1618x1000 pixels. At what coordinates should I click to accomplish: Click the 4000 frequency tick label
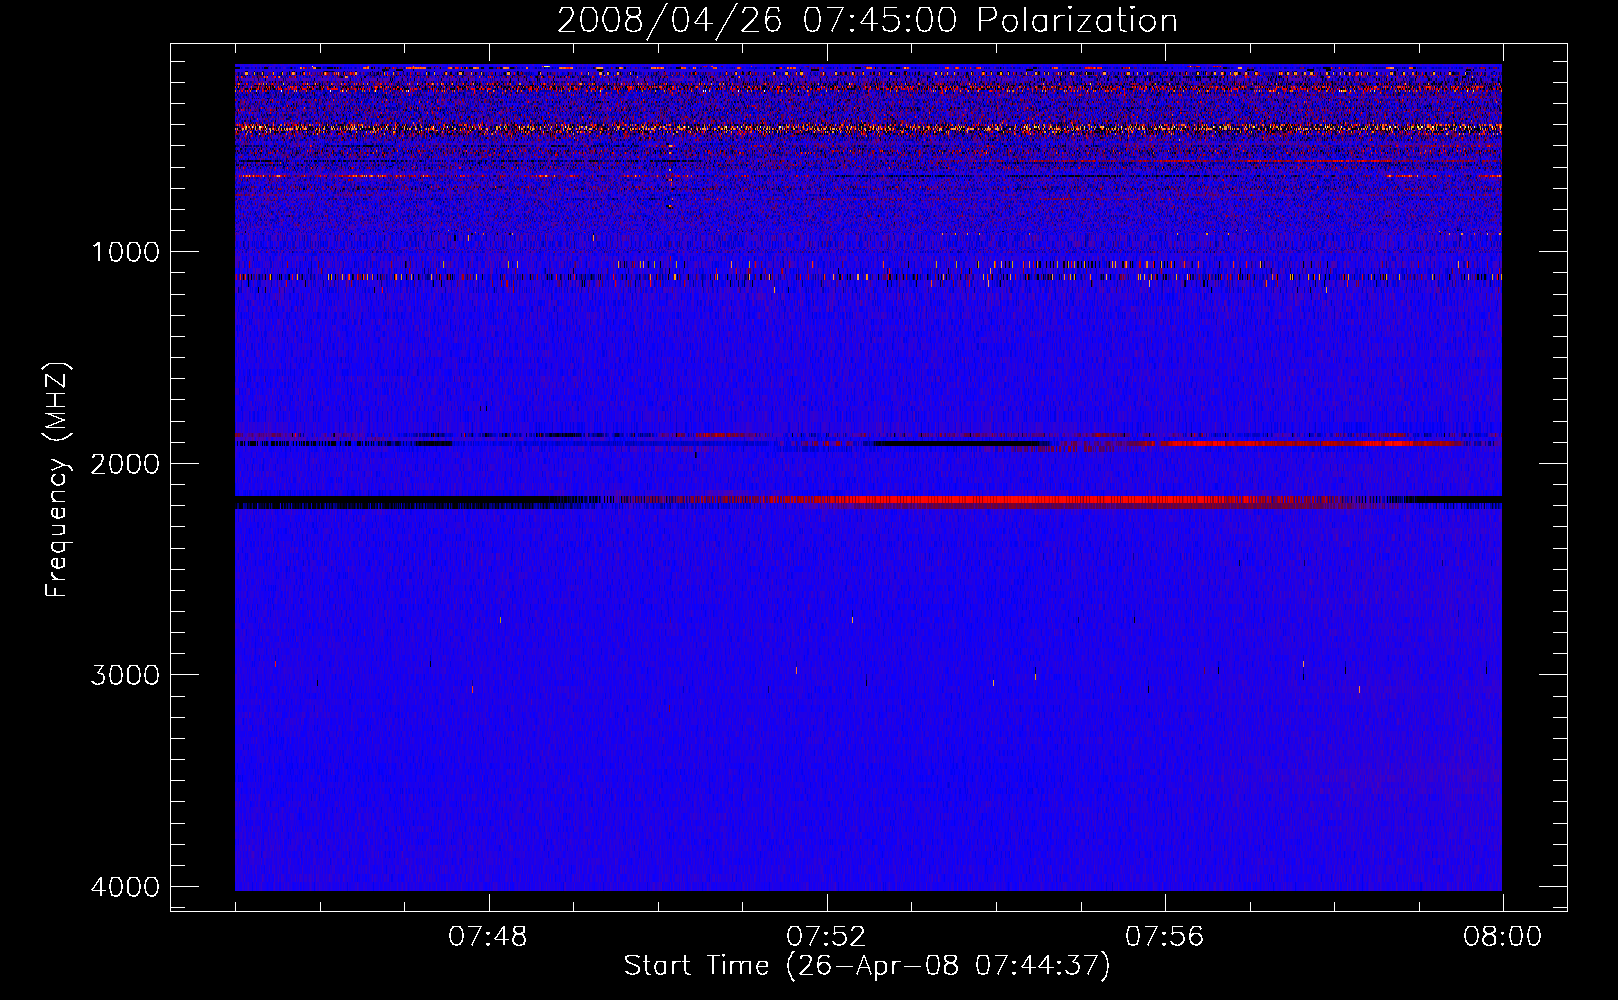[x=125, y=887]
